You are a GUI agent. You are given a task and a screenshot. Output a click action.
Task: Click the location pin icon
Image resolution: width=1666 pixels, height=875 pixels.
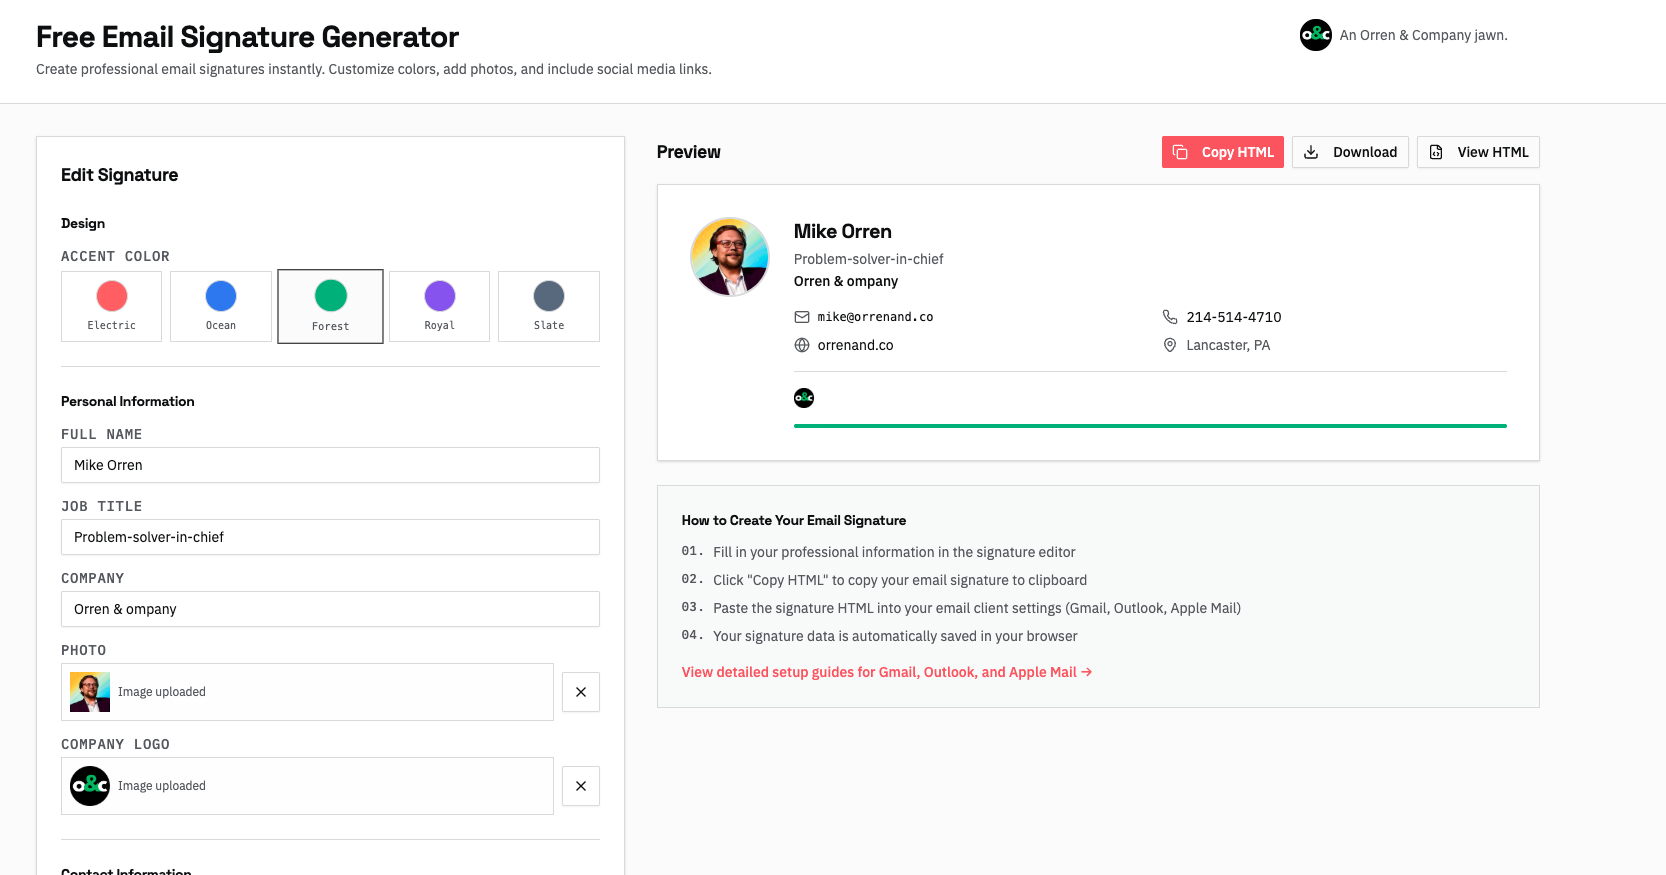[x=1170, y=345]
